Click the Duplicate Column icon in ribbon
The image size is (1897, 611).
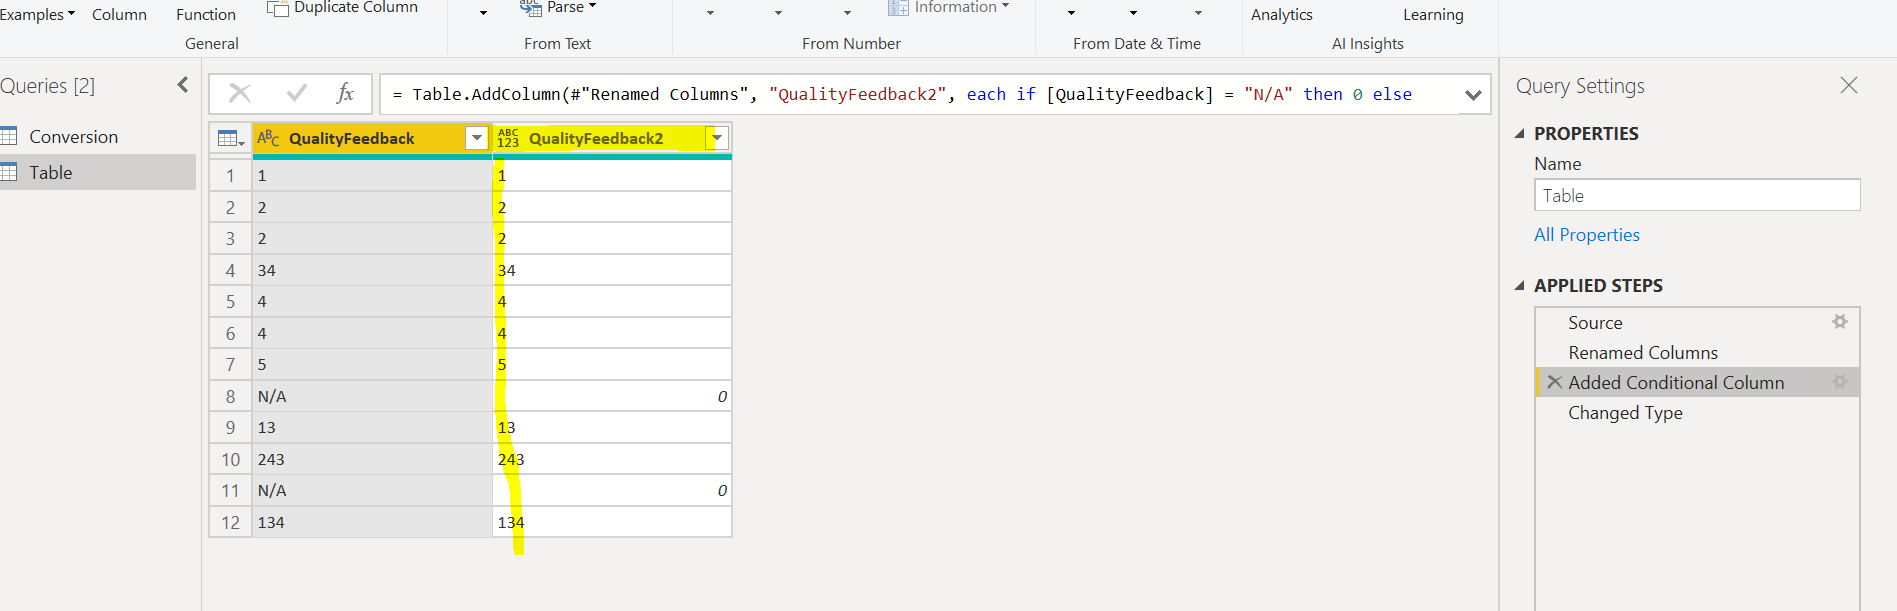coord(277,8)
